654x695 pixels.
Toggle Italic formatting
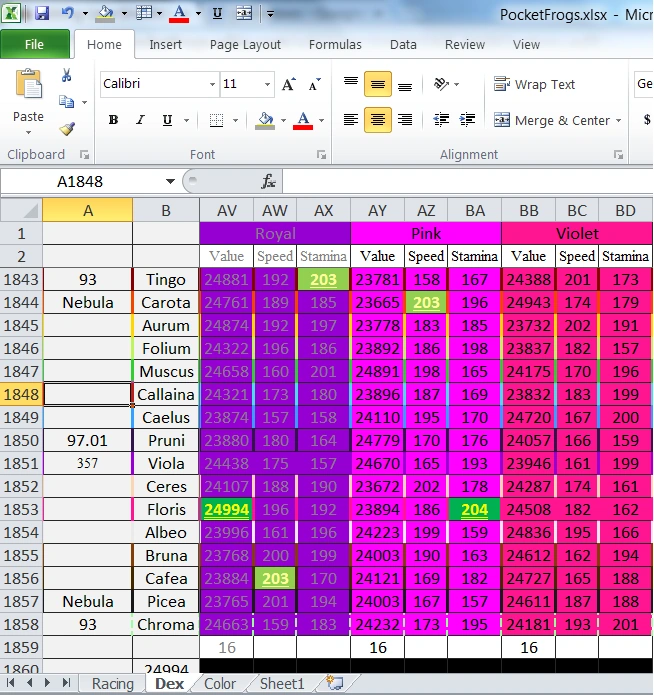[x=141, y=120]
